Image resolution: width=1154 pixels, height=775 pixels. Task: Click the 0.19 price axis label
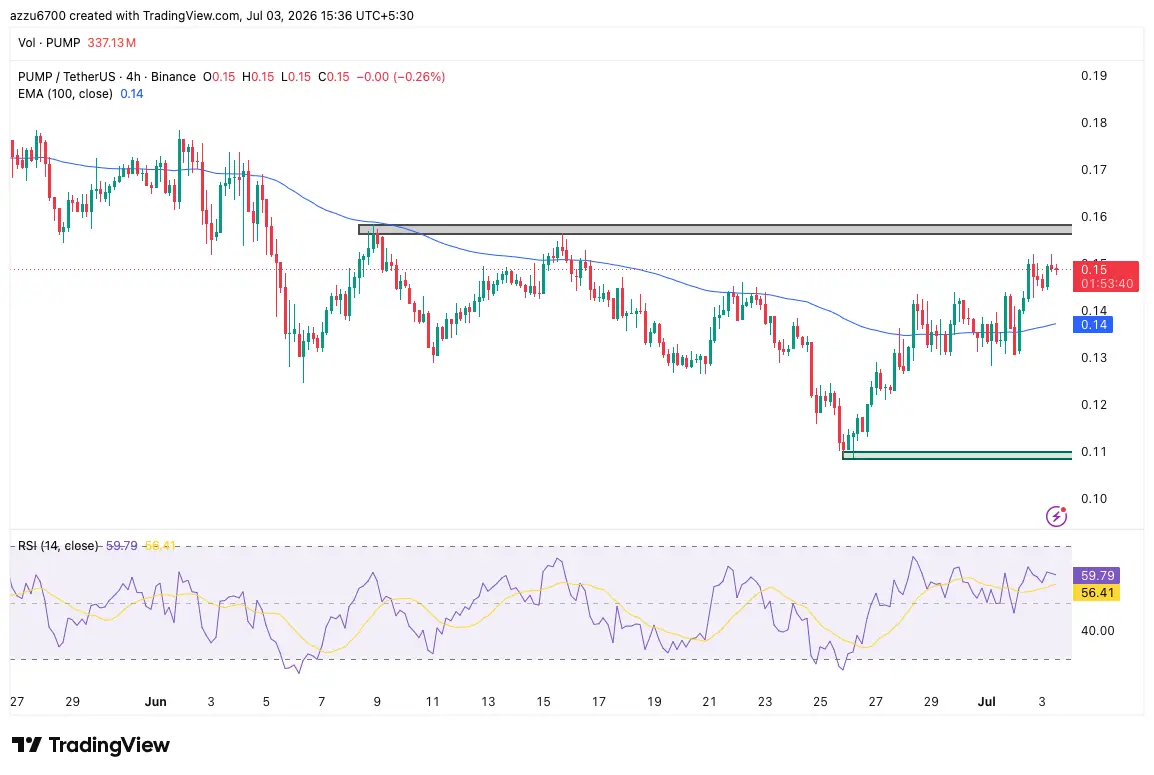1094,75
